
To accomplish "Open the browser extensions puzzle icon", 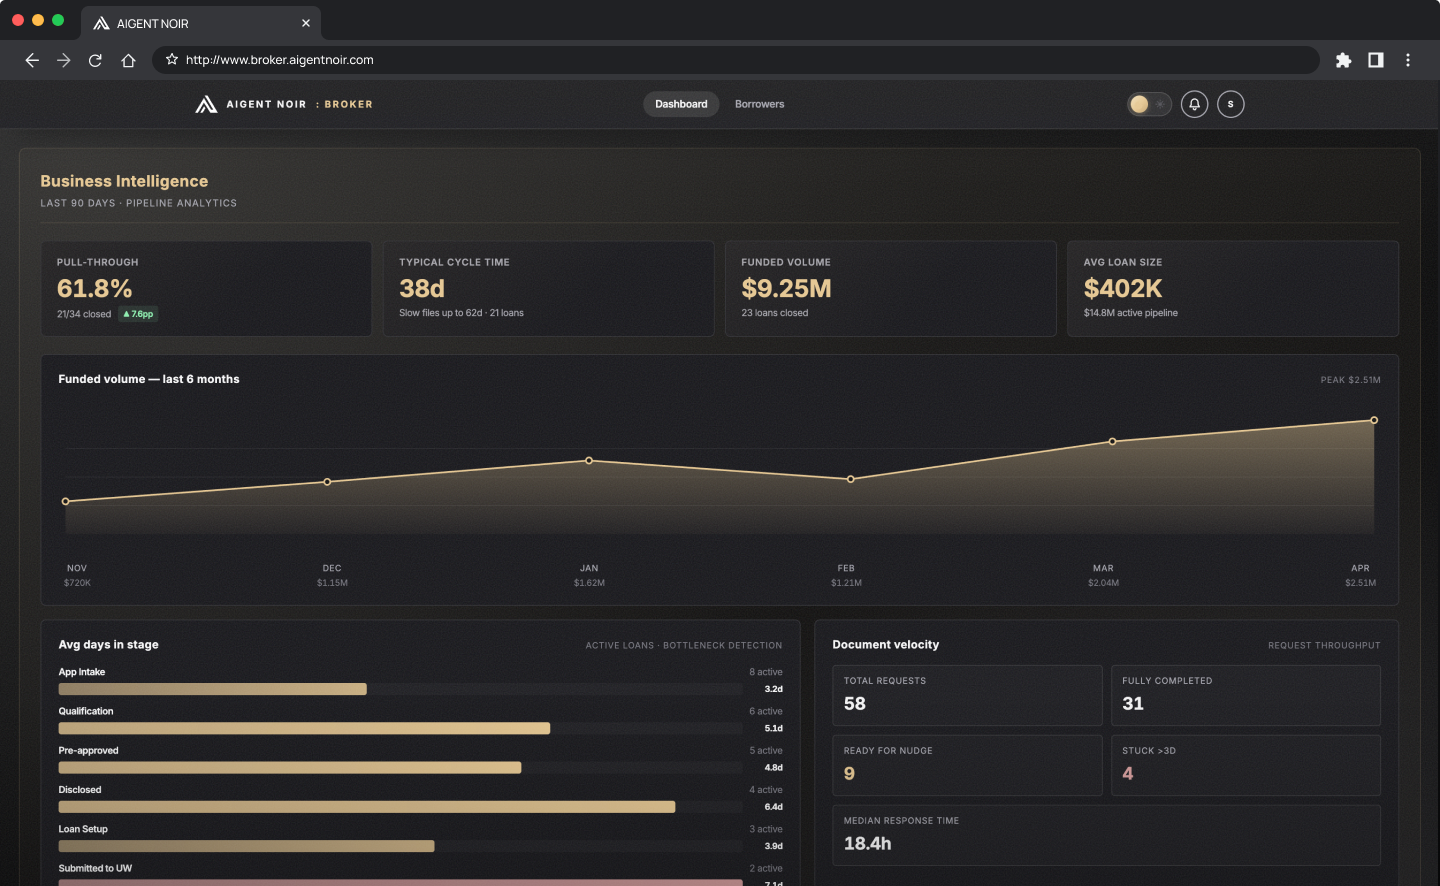I will (x=1343, y=60).
